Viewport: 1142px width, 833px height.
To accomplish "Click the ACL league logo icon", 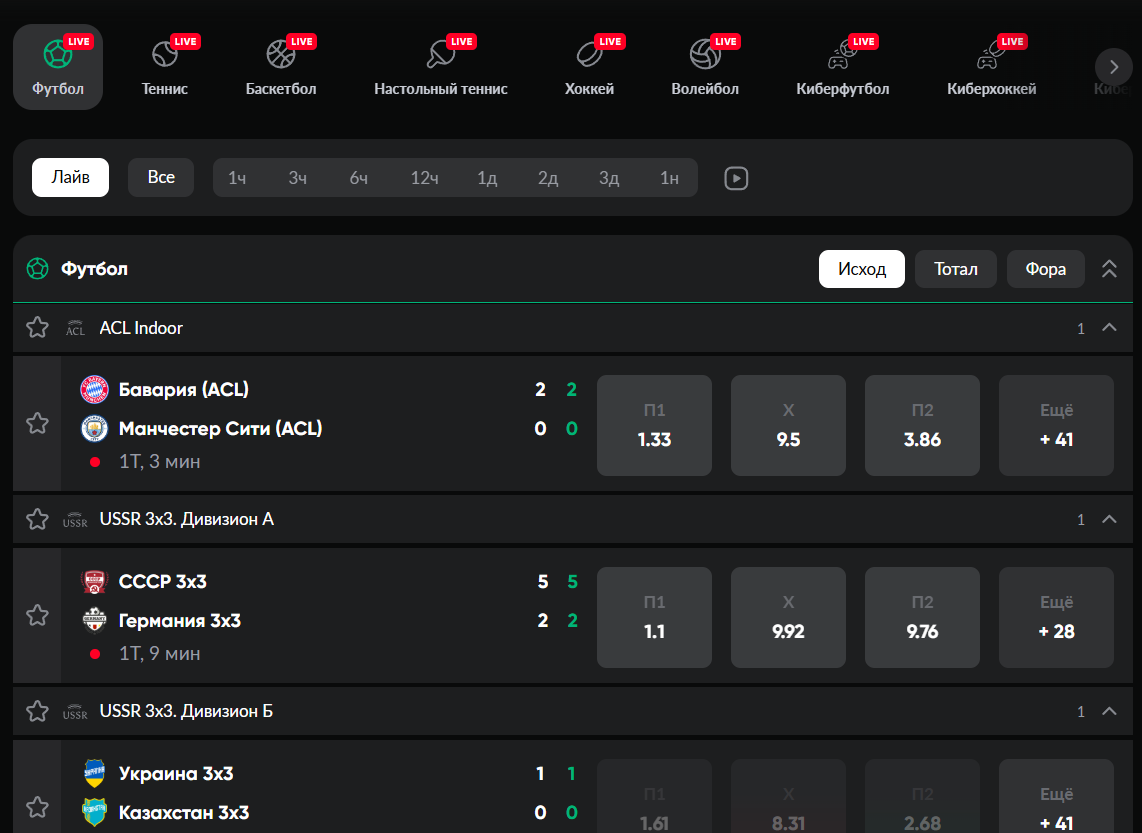I will click(75, 328).
